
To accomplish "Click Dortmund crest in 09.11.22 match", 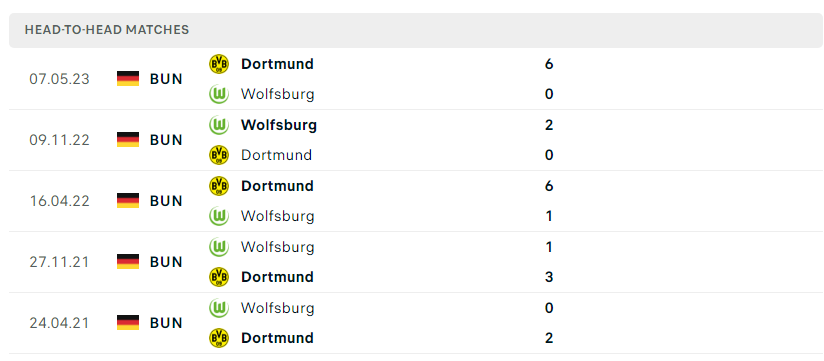I will coord(219,156).
